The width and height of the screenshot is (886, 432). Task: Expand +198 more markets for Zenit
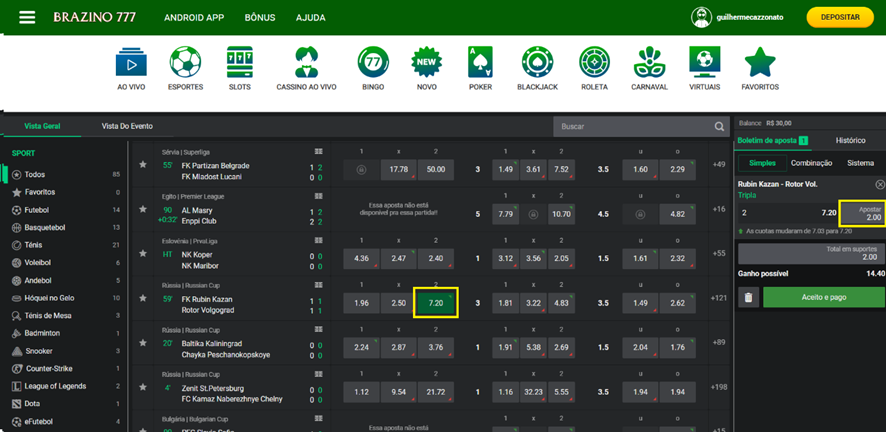point(719,387)
